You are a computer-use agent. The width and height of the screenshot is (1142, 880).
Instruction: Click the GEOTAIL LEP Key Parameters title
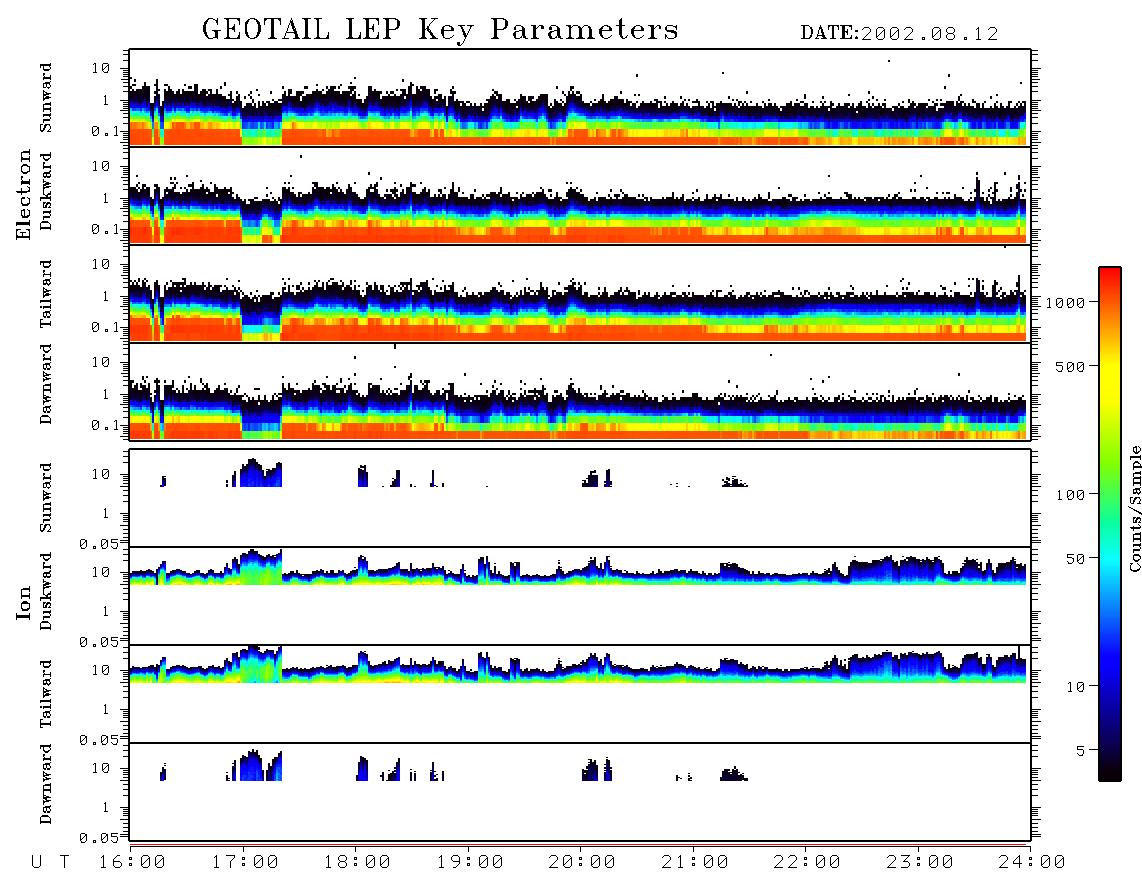click(x=440, y=30)
